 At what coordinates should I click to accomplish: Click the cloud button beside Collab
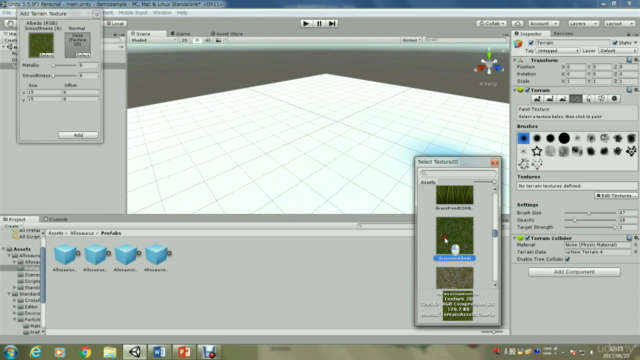[517, 24]
